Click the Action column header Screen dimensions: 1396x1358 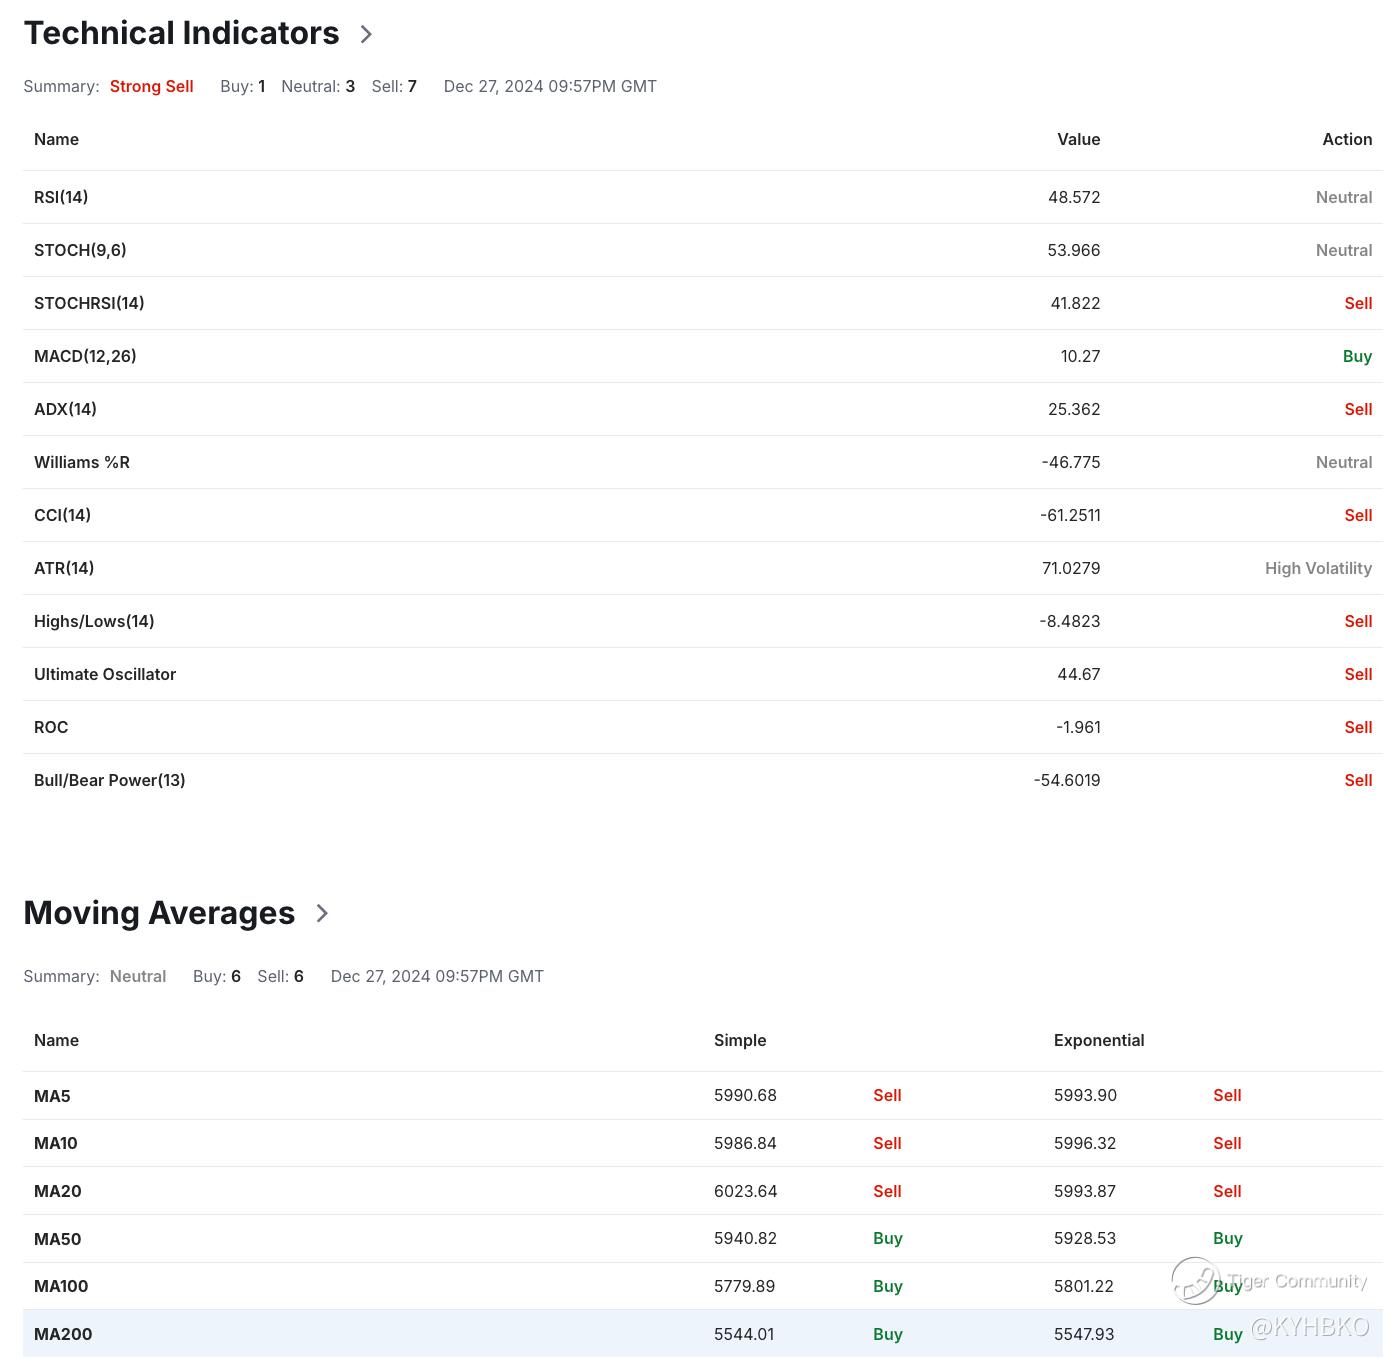coord(1347,139)
